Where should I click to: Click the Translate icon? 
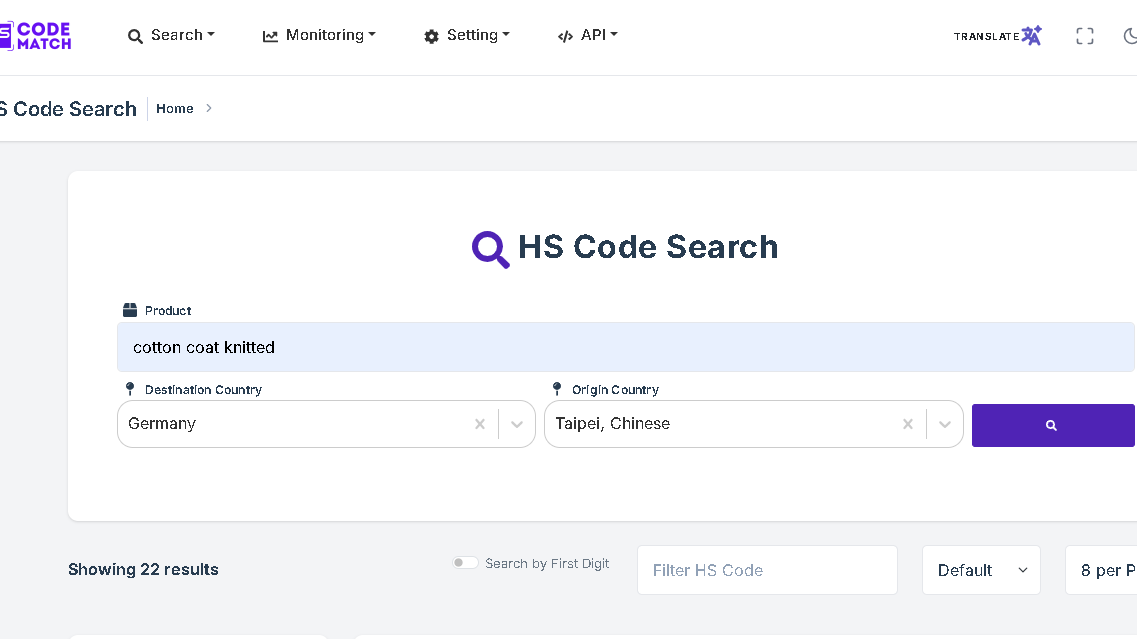[1031, 36]
